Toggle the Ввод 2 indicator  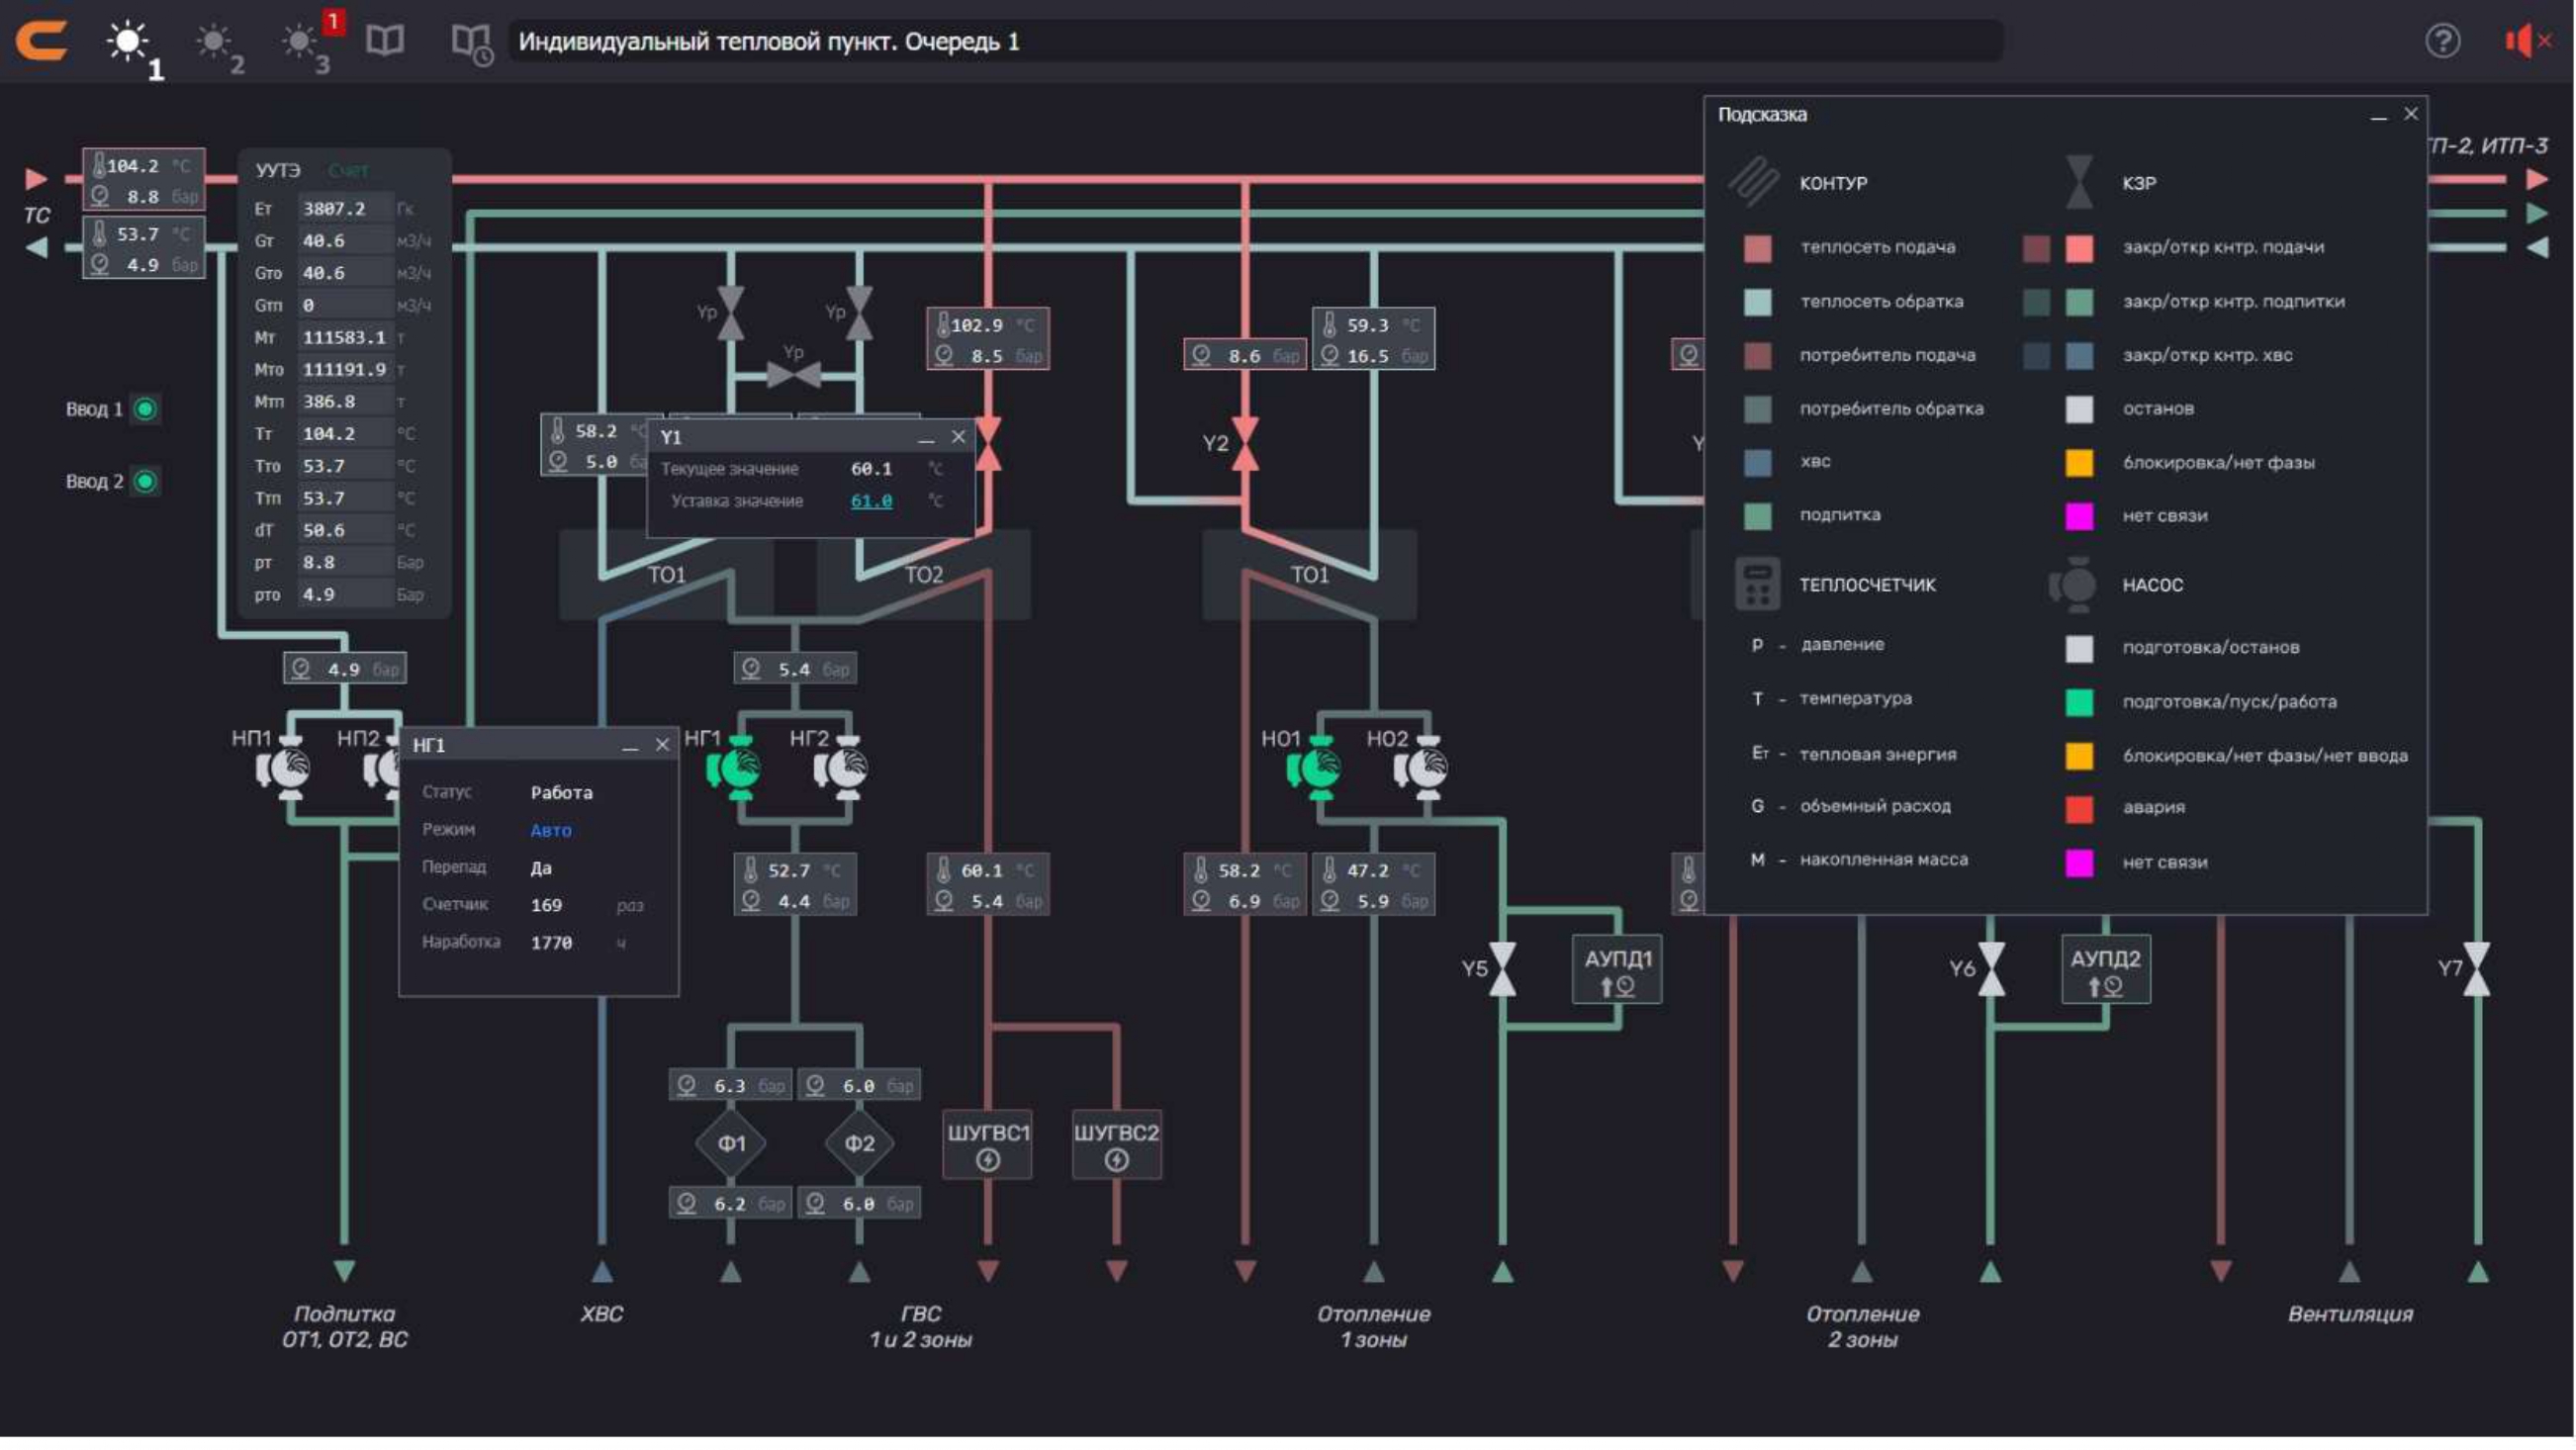pyautogui.click(x=146, y=481)
